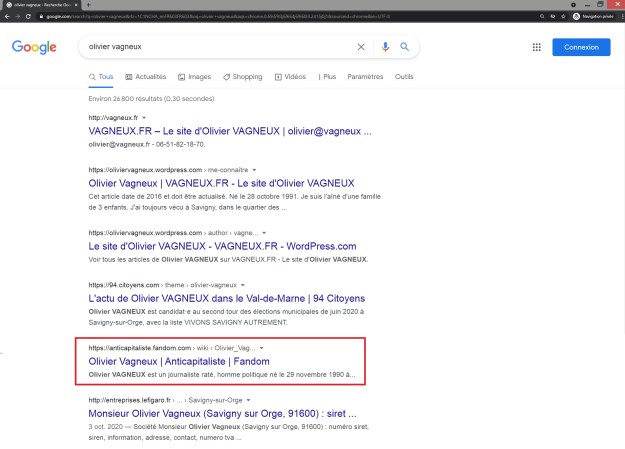
Task: Click the magnifying glass search button
Action: (x=405, y=47)
